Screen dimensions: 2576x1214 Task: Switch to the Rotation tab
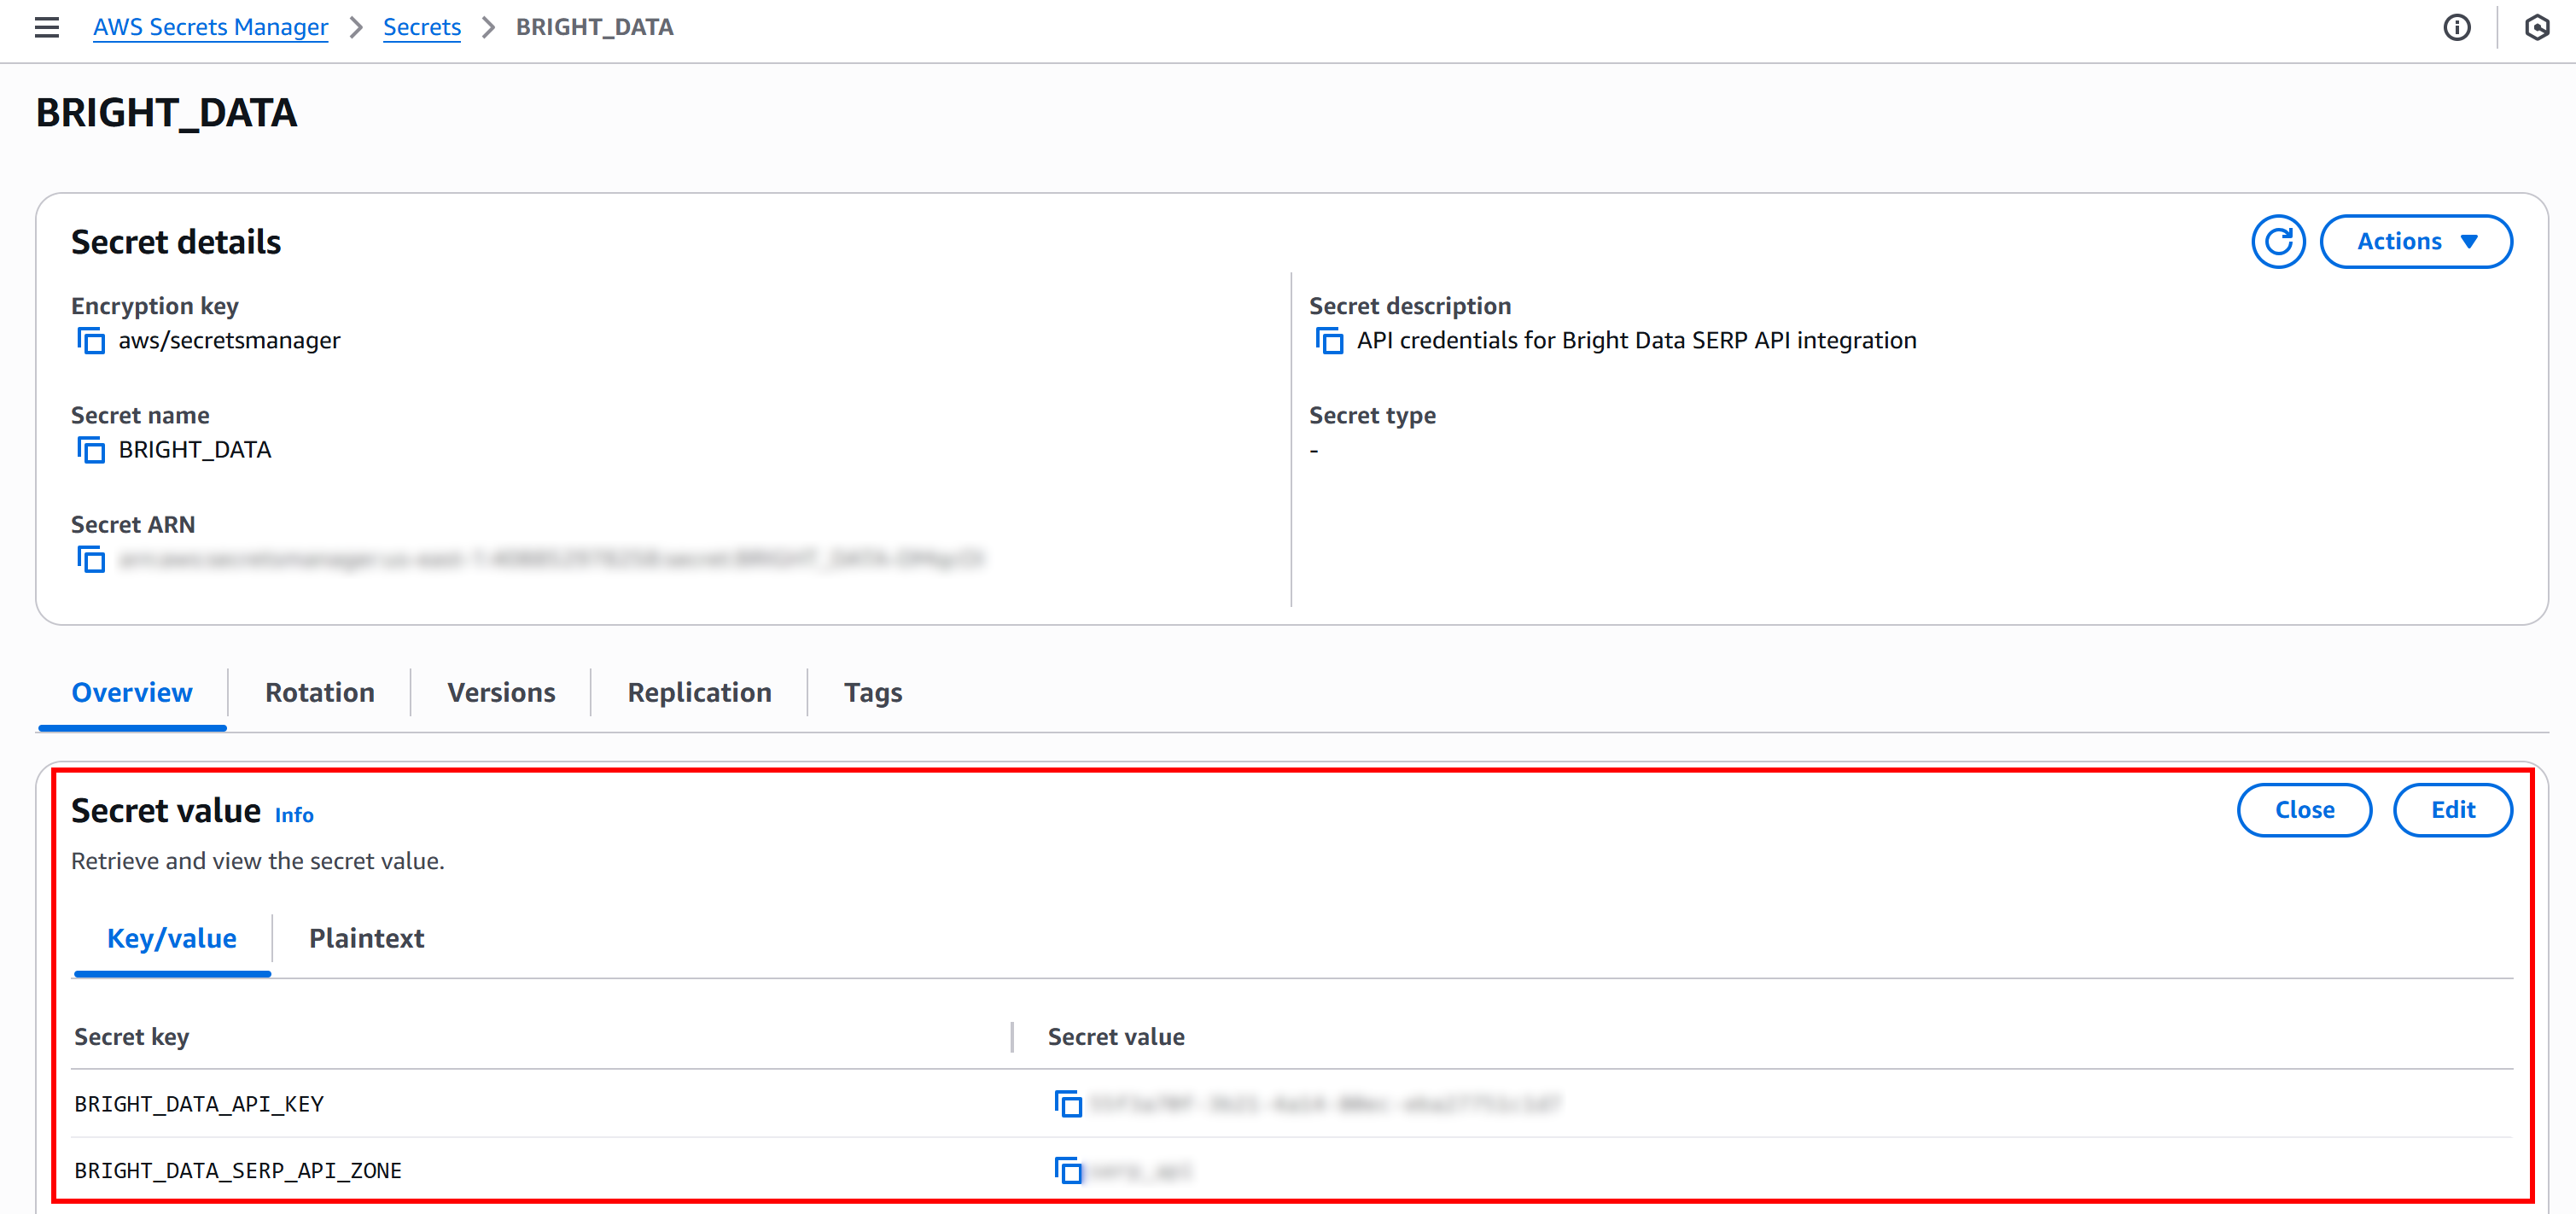(x=319, y=692)
